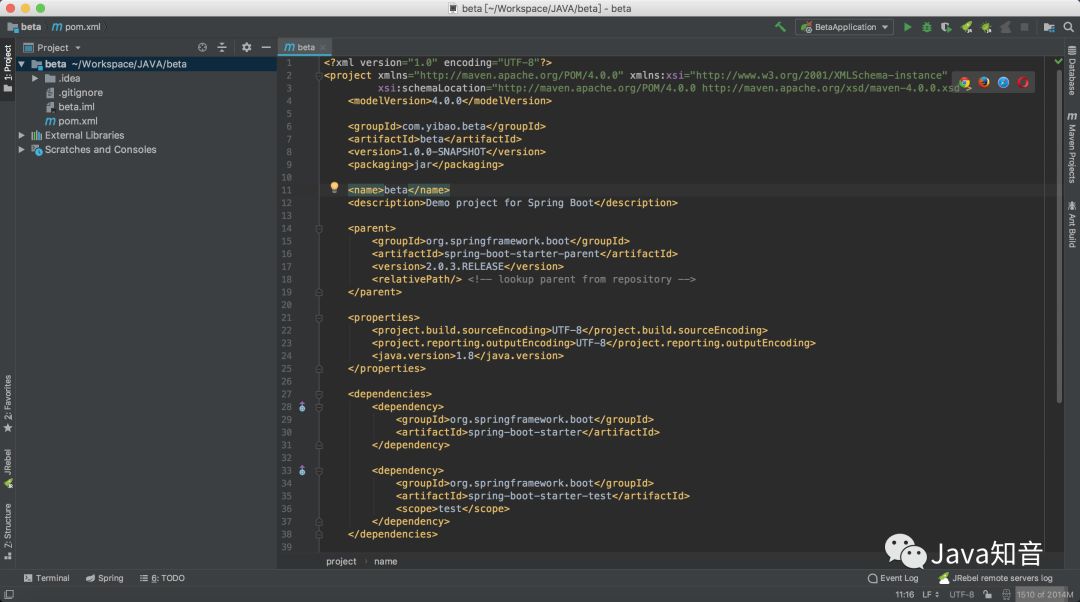1080x602 pixels.
Task: Place cursor on the description line 12
Action: (512, 203)
